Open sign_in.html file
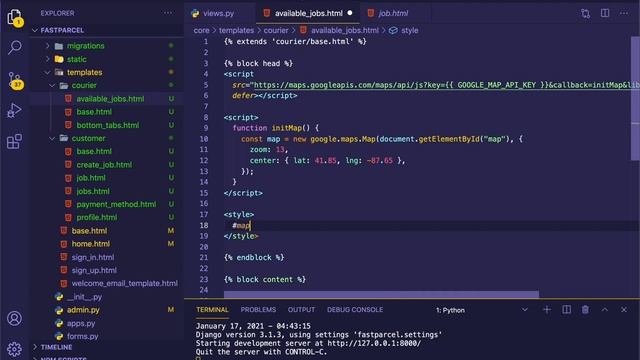 click(x=93, y=257)
